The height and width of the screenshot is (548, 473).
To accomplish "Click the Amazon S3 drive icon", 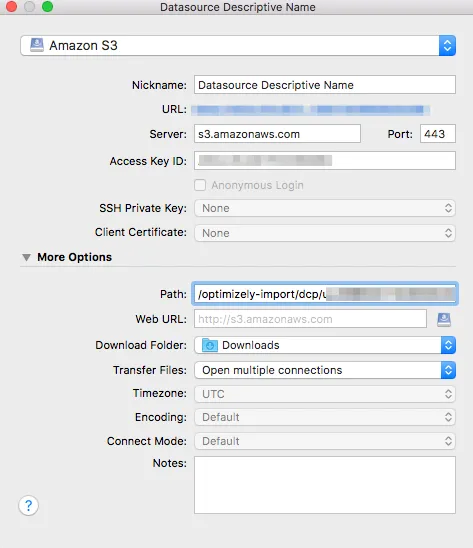I will coord(37,45).
